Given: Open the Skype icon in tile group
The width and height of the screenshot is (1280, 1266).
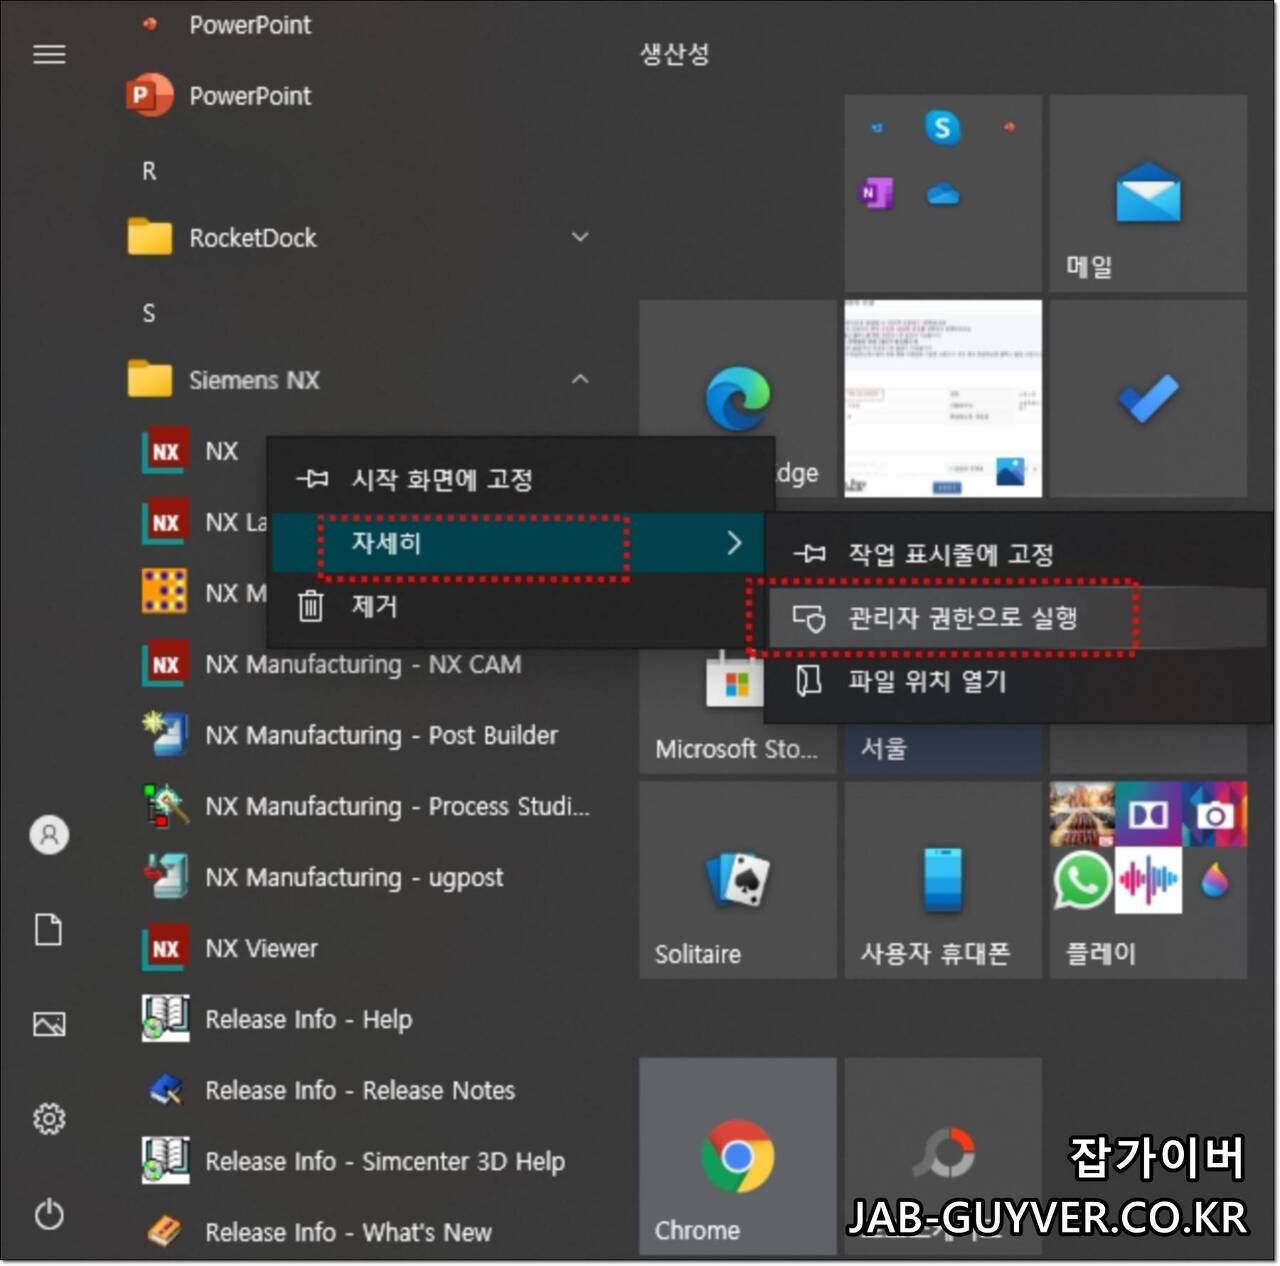Looking at the screenshot, I should coord(942,128).
